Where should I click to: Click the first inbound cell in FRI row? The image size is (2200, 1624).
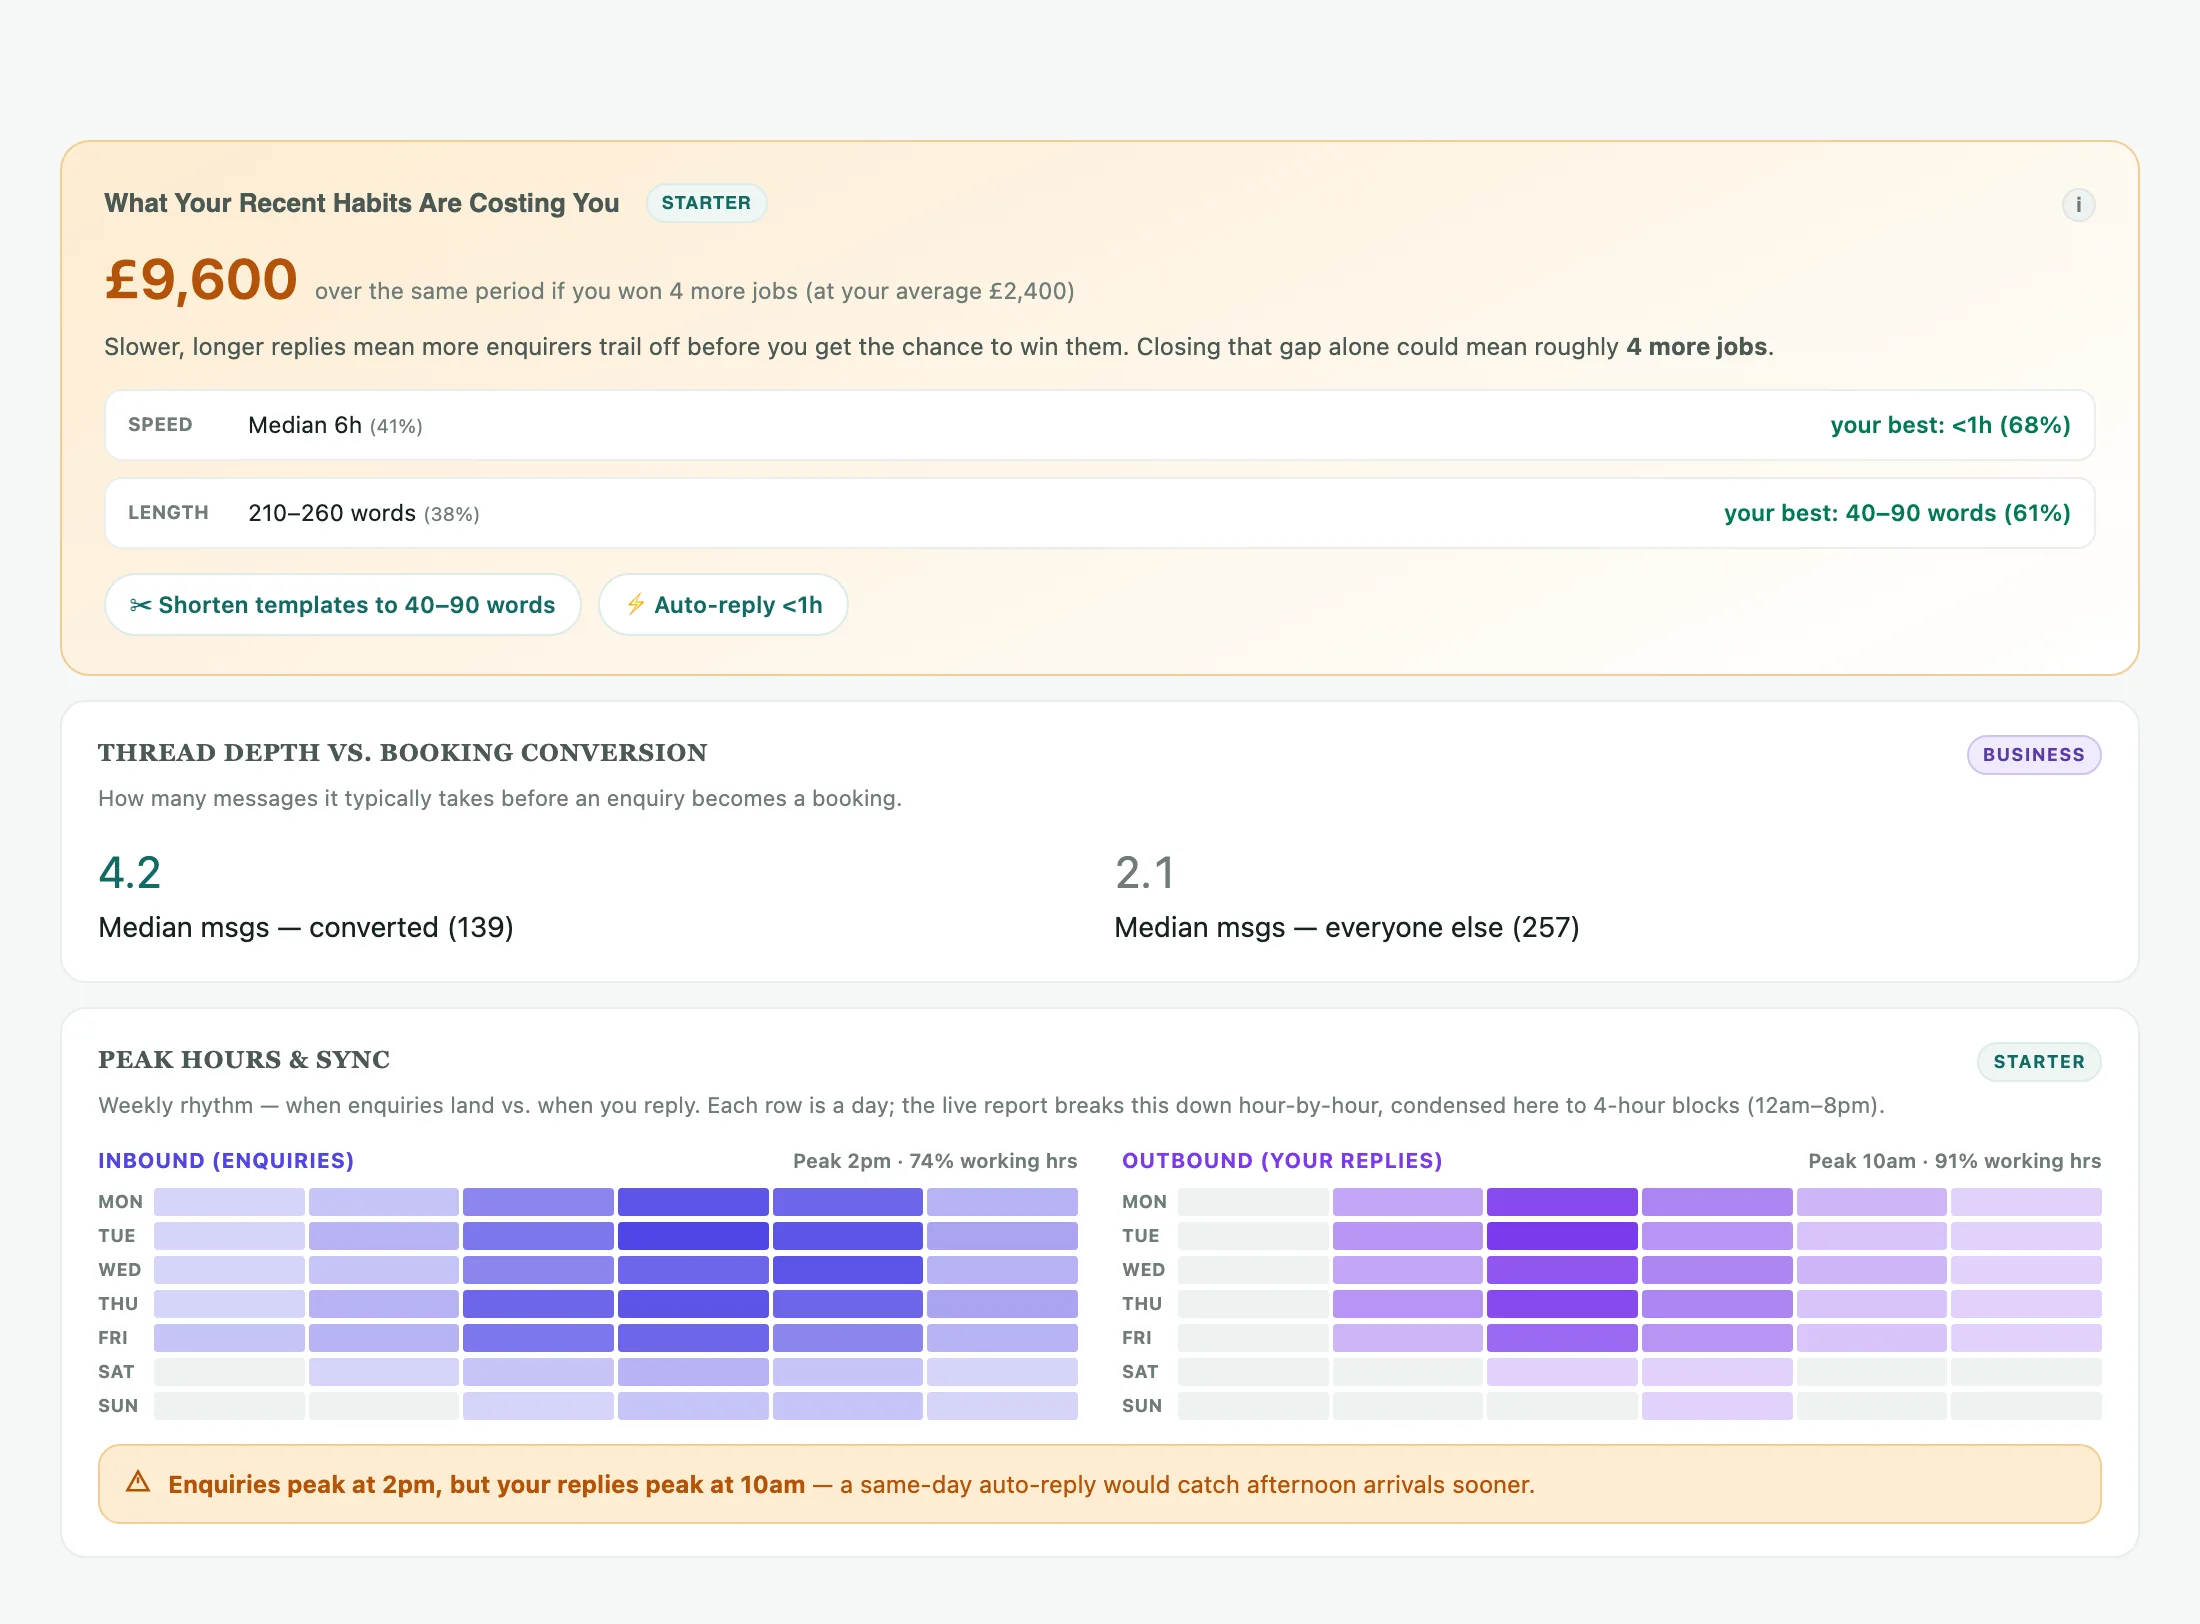click(229, 1338)
